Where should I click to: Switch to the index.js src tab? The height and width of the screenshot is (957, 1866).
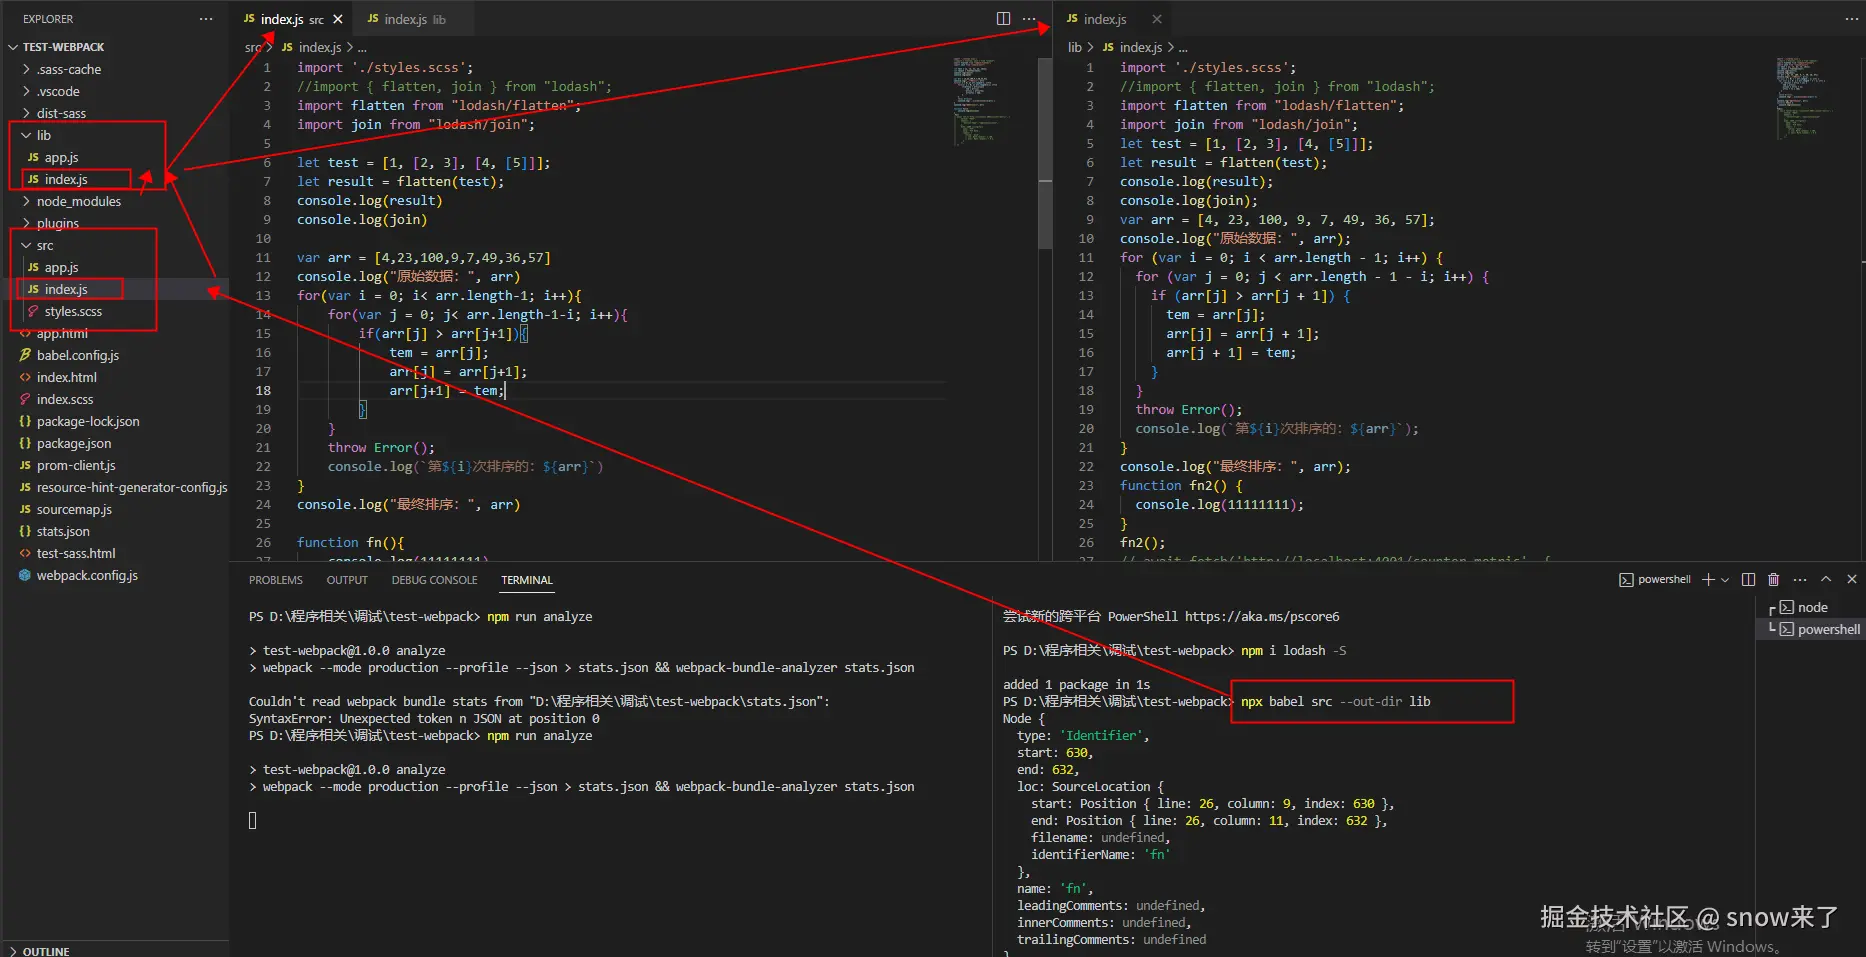pos(292,19)
